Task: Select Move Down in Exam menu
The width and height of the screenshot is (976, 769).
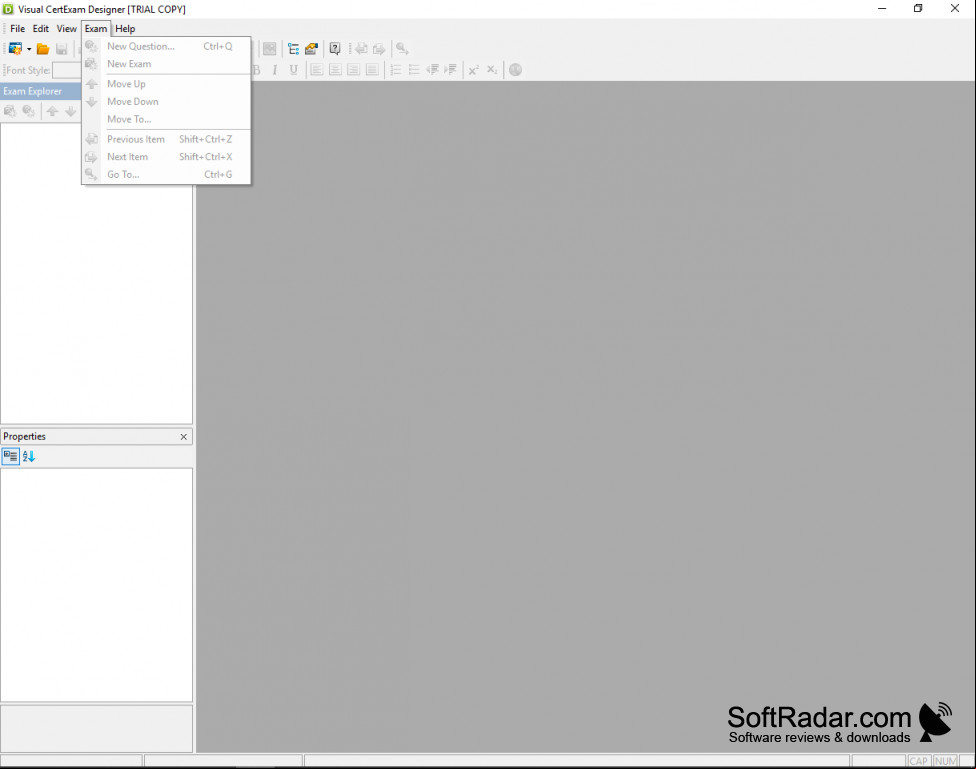Action: tap(166, 101)
